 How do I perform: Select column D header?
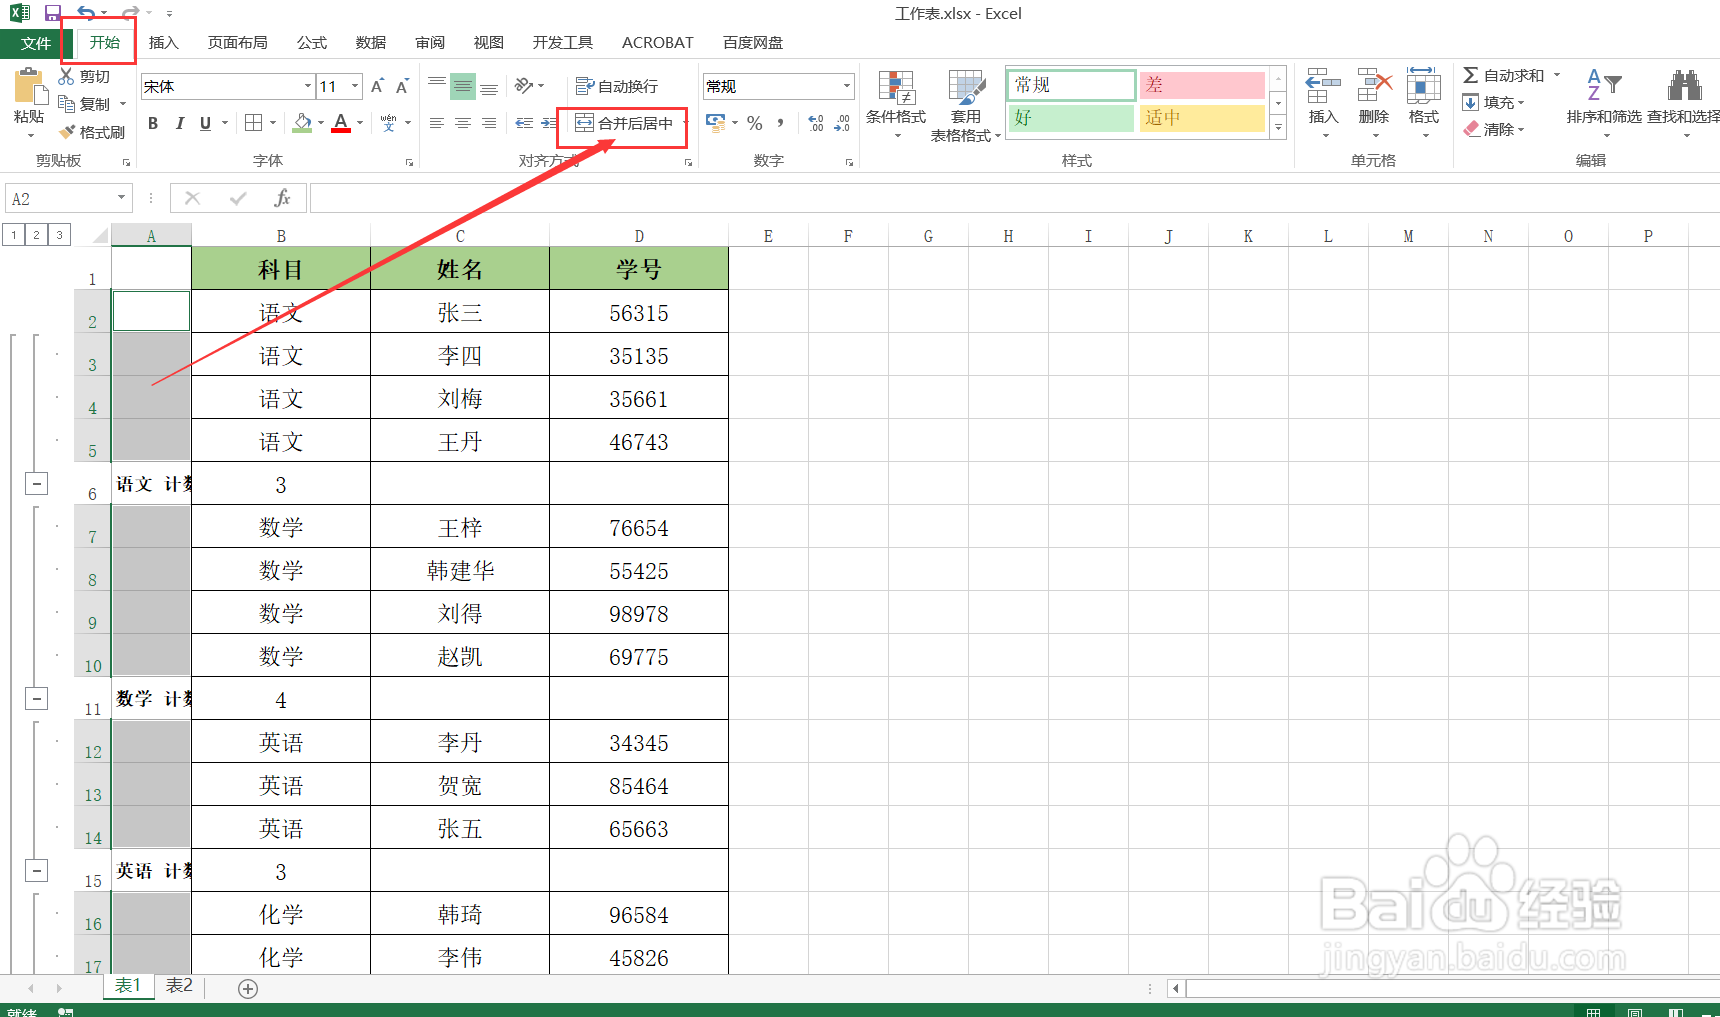(x=639, y=236)
